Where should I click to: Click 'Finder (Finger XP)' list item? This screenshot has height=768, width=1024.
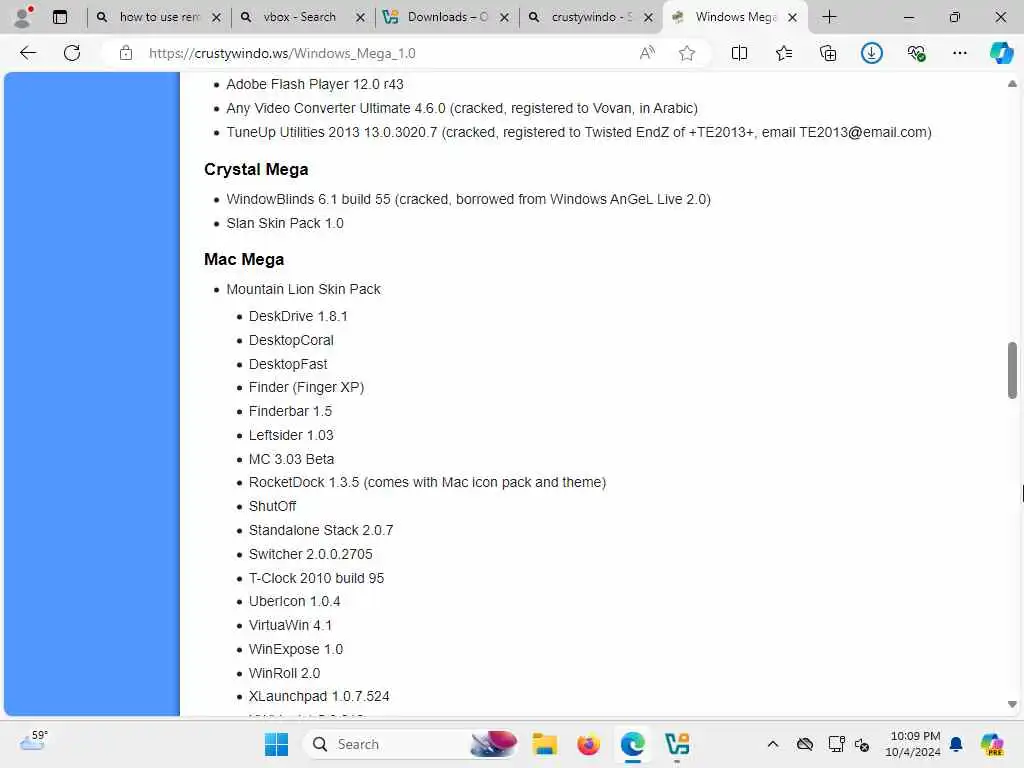click(x=306, y=388)
